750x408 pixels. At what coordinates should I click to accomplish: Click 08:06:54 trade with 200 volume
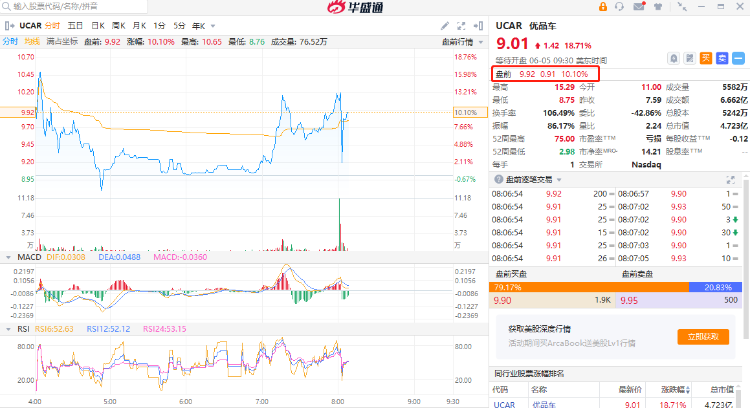[x=551, y=194]
